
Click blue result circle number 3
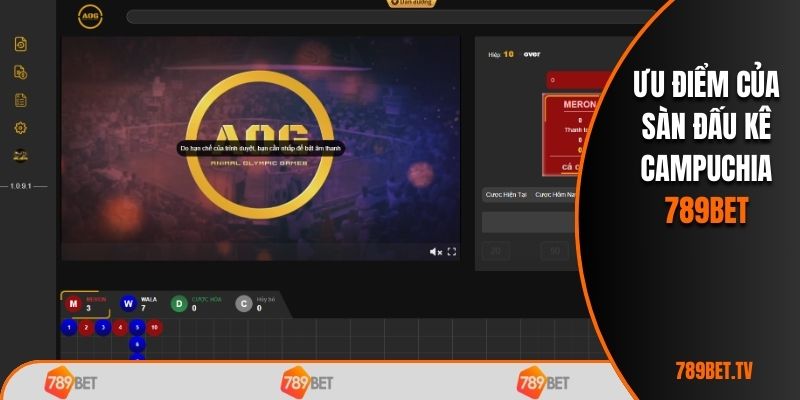coord(103,328)
